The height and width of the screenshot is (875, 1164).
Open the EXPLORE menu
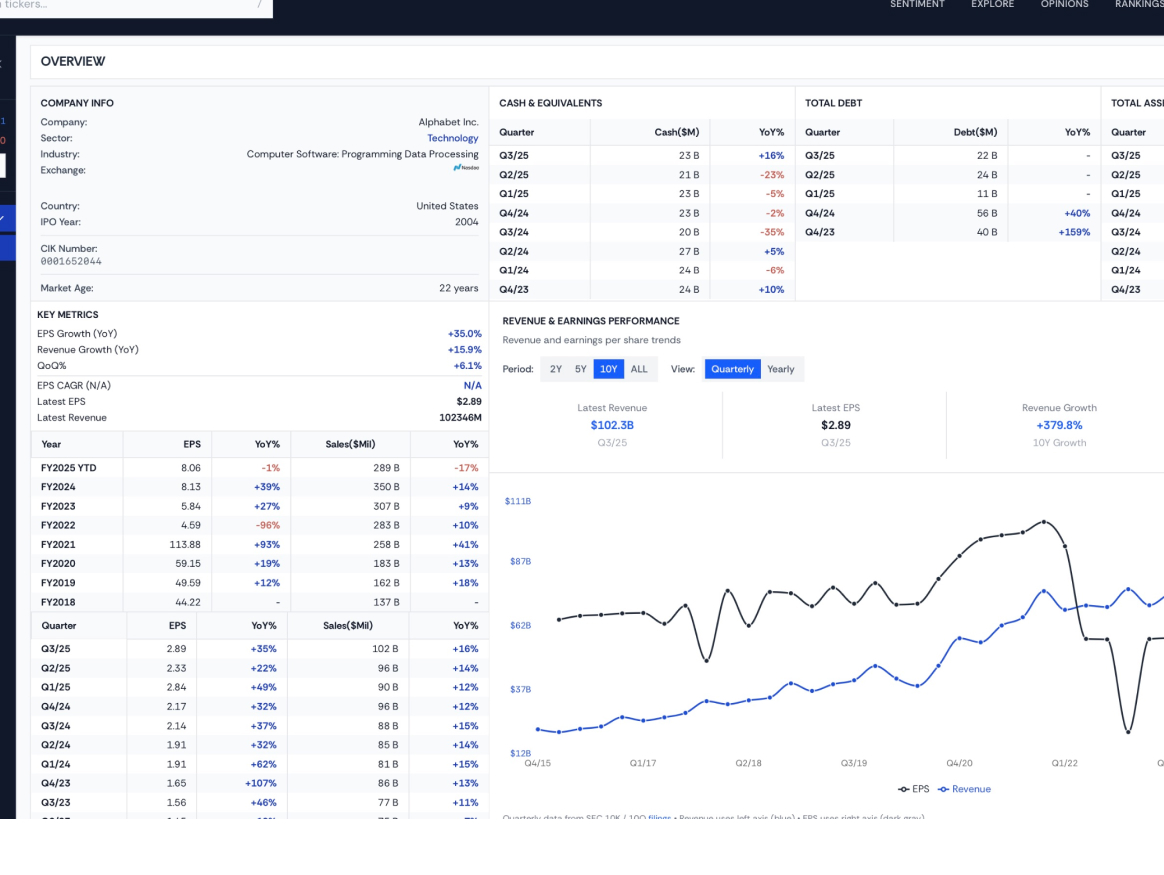point(992,5)
